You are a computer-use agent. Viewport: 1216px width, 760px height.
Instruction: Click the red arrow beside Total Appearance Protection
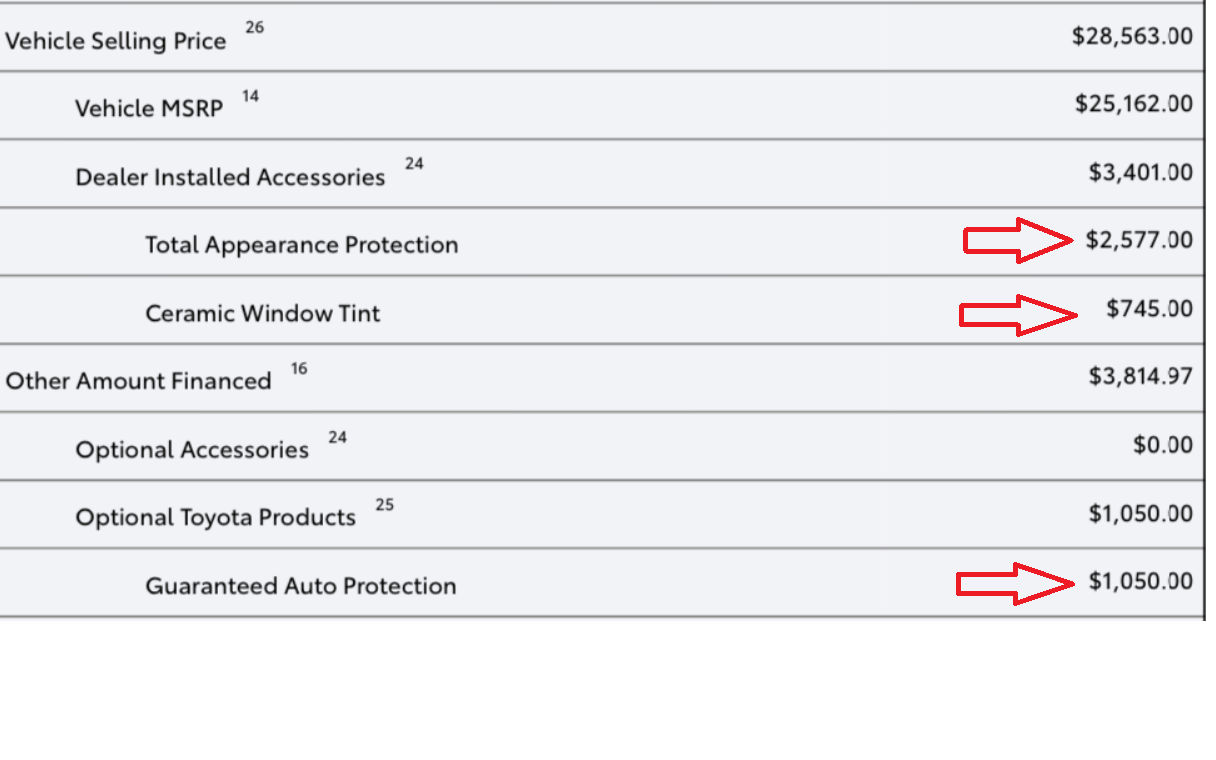[x=1017, y=241]
